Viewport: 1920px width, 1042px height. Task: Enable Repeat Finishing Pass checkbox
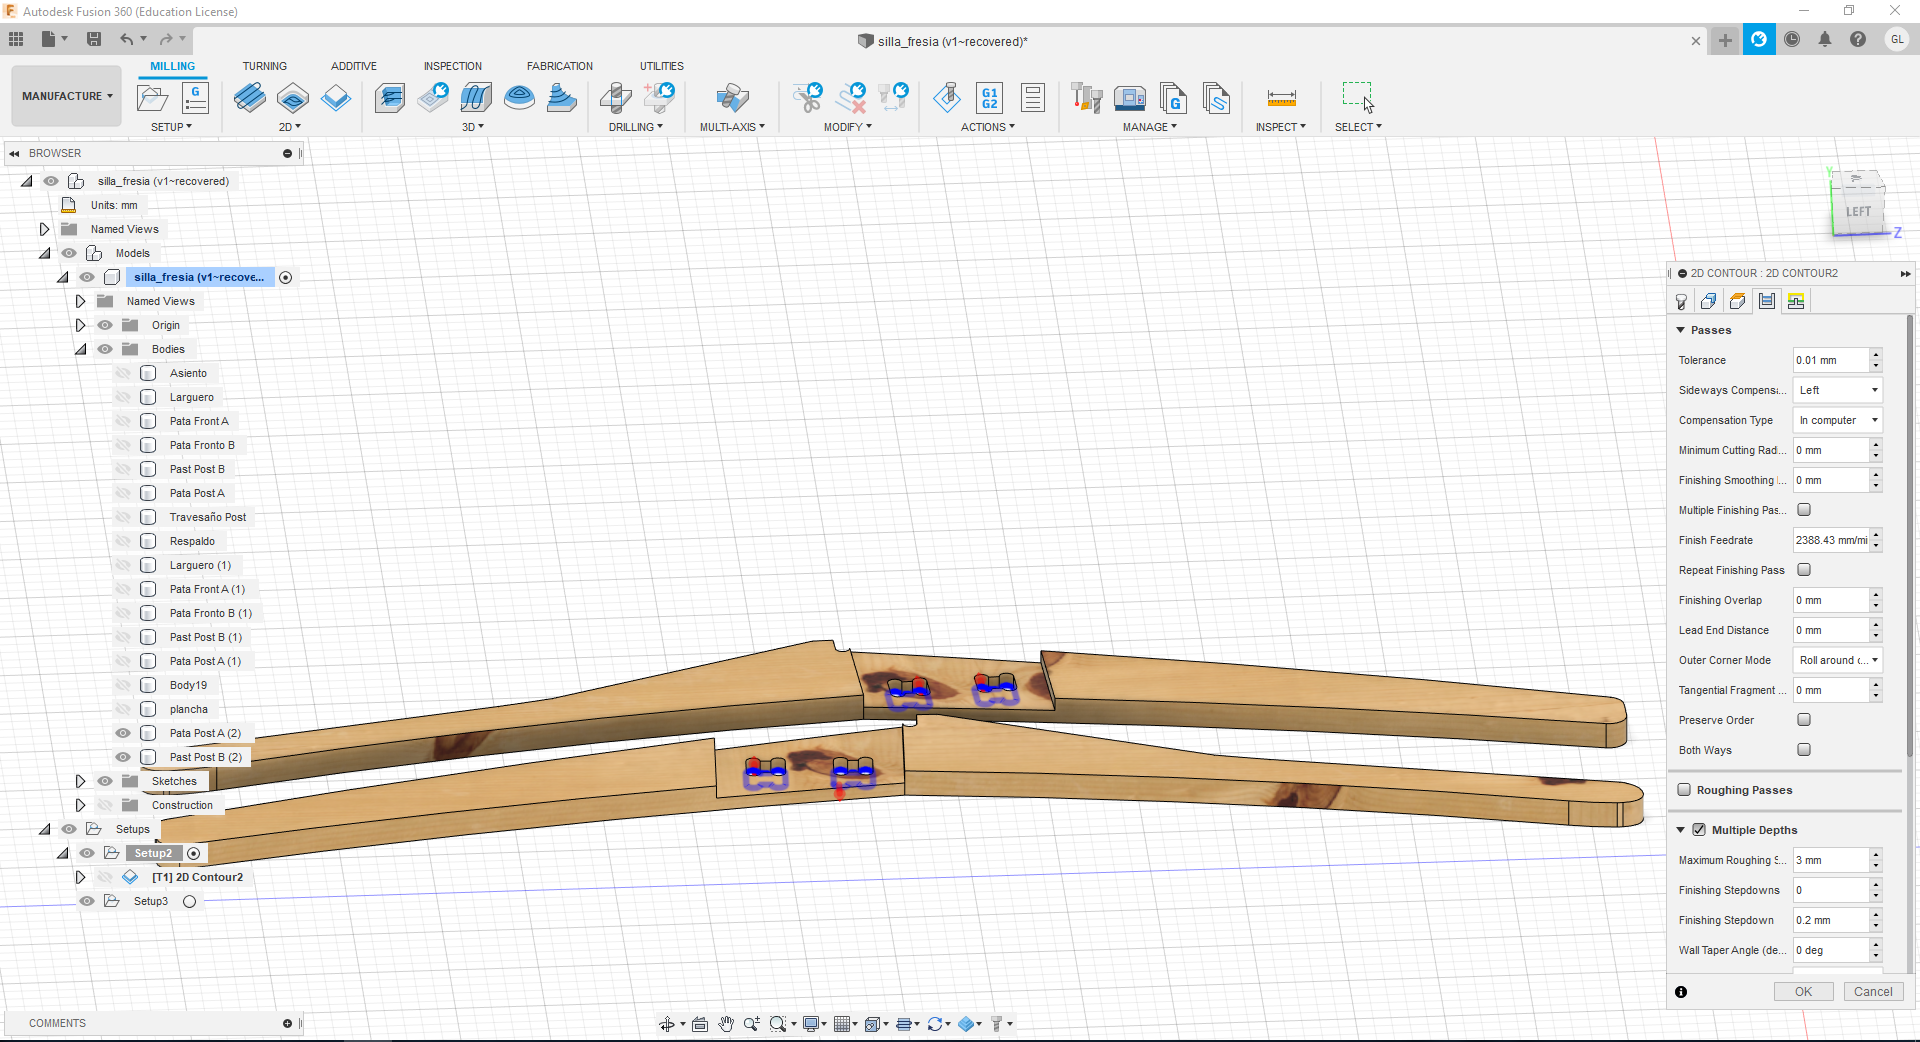[1804, 570]
